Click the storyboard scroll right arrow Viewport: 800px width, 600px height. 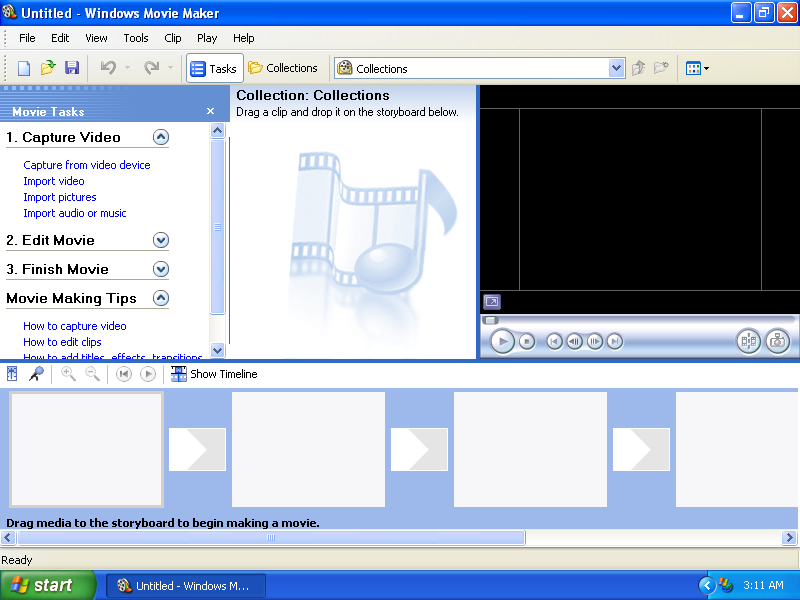pos(789,537)
